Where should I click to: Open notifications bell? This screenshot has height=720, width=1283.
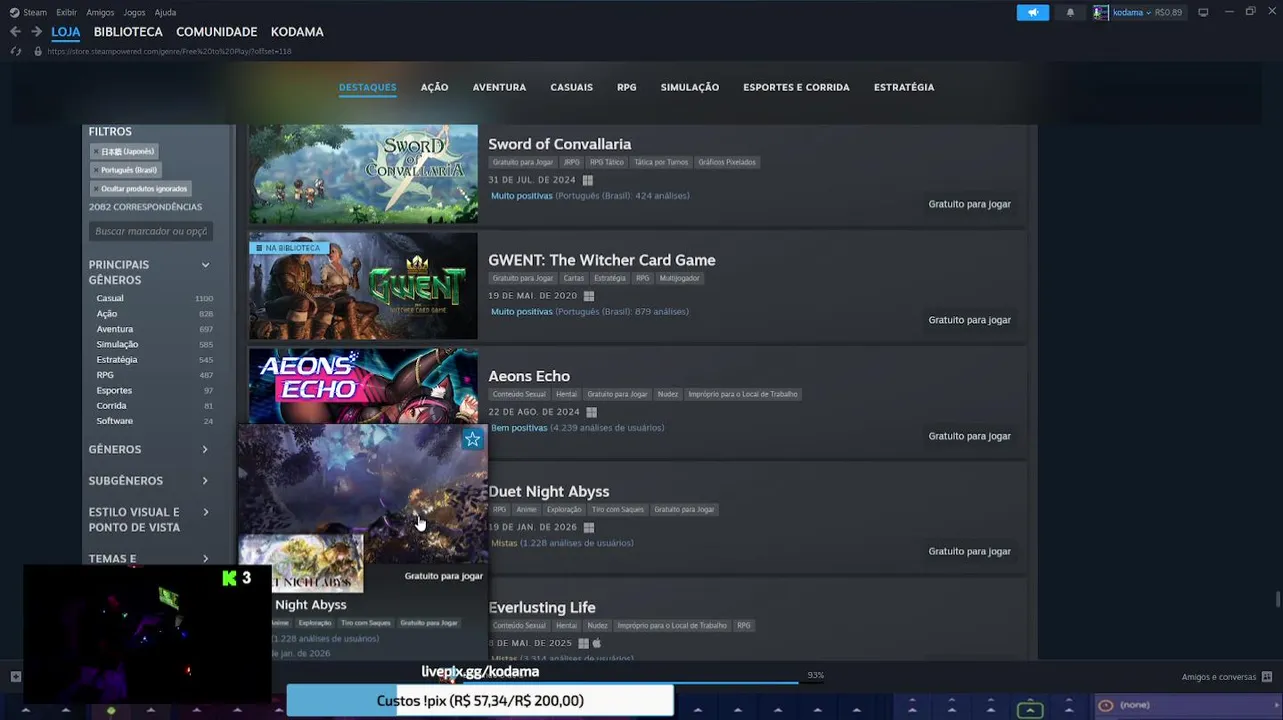point(1070,12)
